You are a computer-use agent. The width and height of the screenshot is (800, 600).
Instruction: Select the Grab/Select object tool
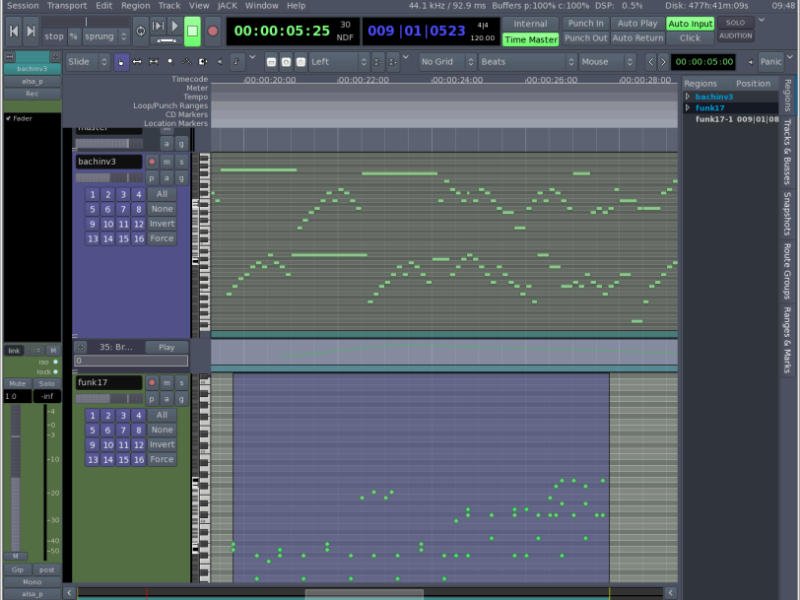click(121, 61)
